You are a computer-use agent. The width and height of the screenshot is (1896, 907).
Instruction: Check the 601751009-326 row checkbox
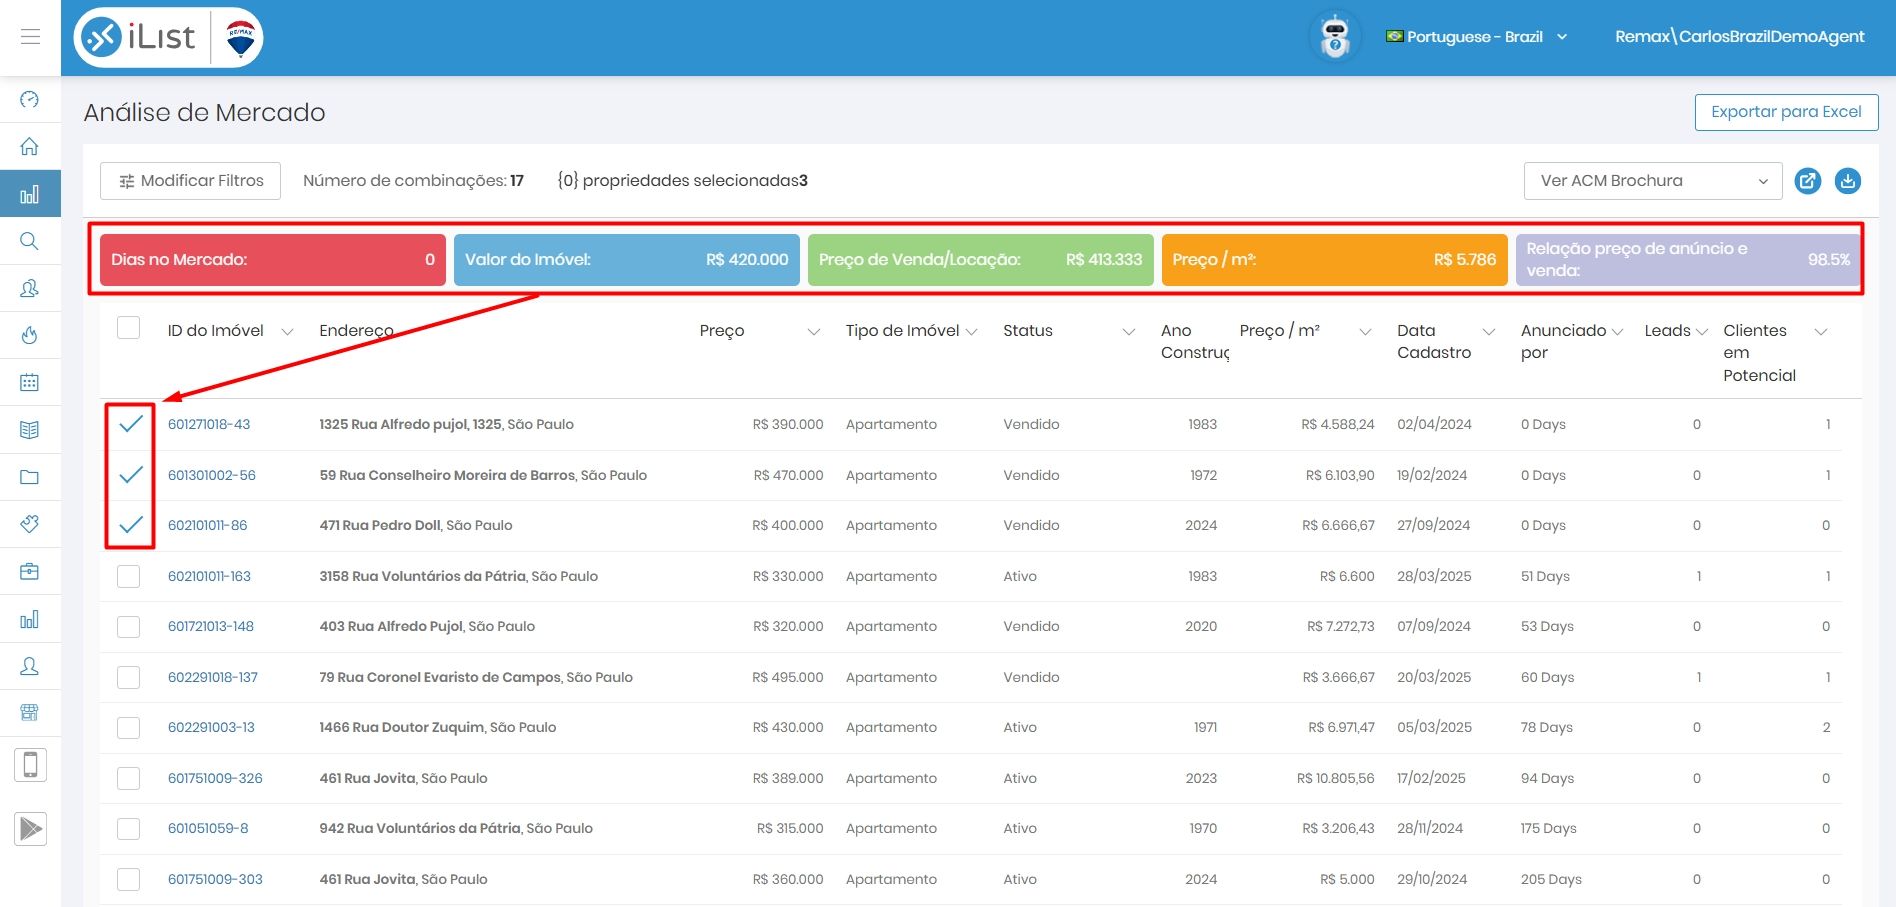pos(128,778)
